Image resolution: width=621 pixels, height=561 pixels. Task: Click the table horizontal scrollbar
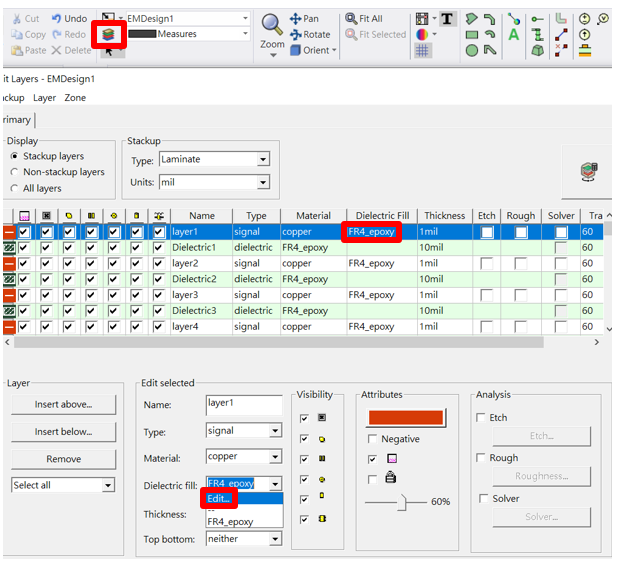[x=279, y=342]
